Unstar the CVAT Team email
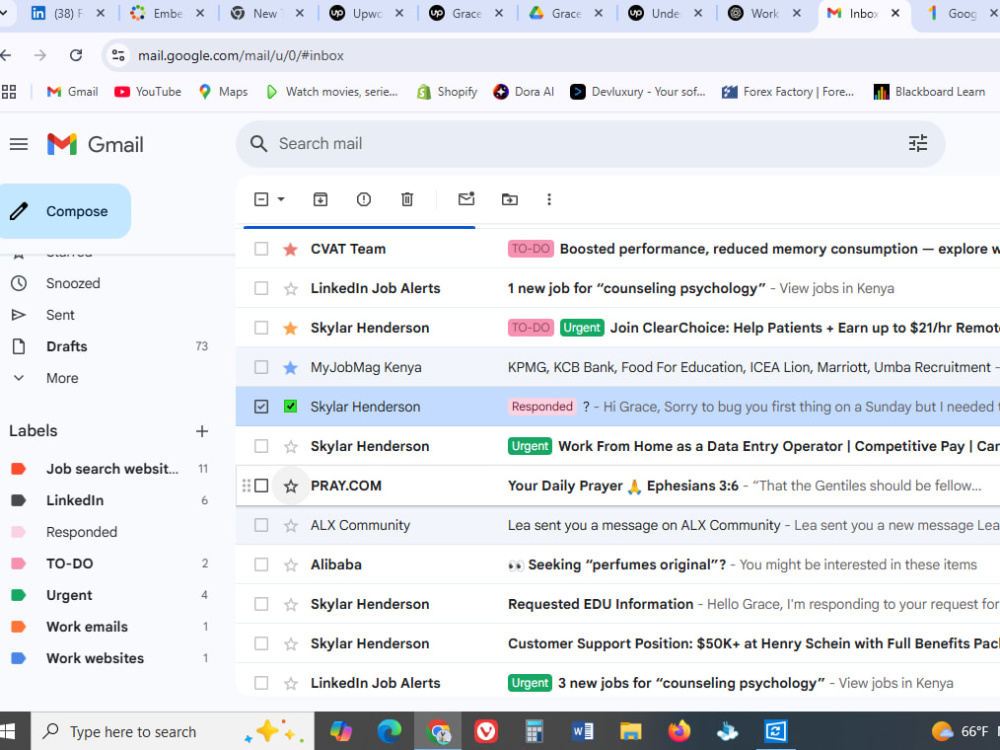Screen dimensions: 1000x750 291,249
